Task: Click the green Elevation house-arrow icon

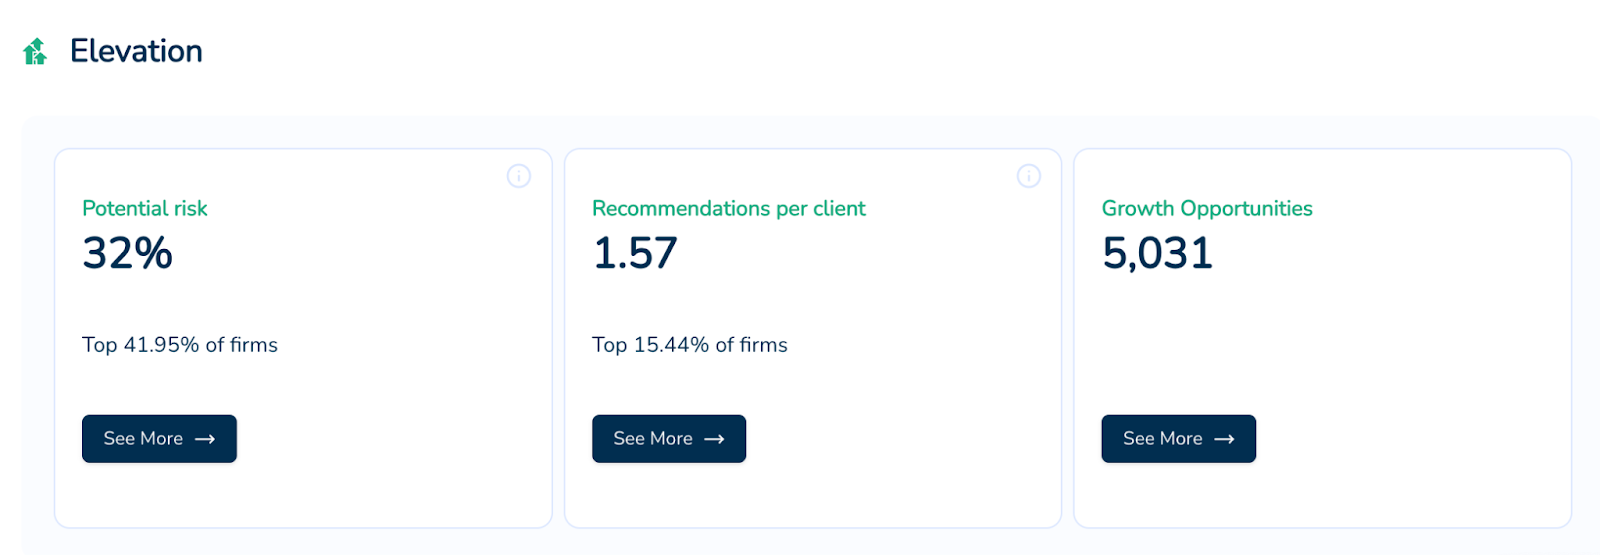Action: tap(35, 51)
